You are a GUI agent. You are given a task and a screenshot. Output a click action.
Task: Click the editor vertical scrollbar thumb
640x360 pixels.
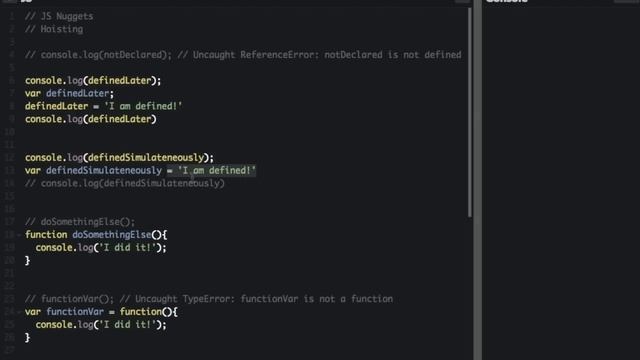pos(470,112)
